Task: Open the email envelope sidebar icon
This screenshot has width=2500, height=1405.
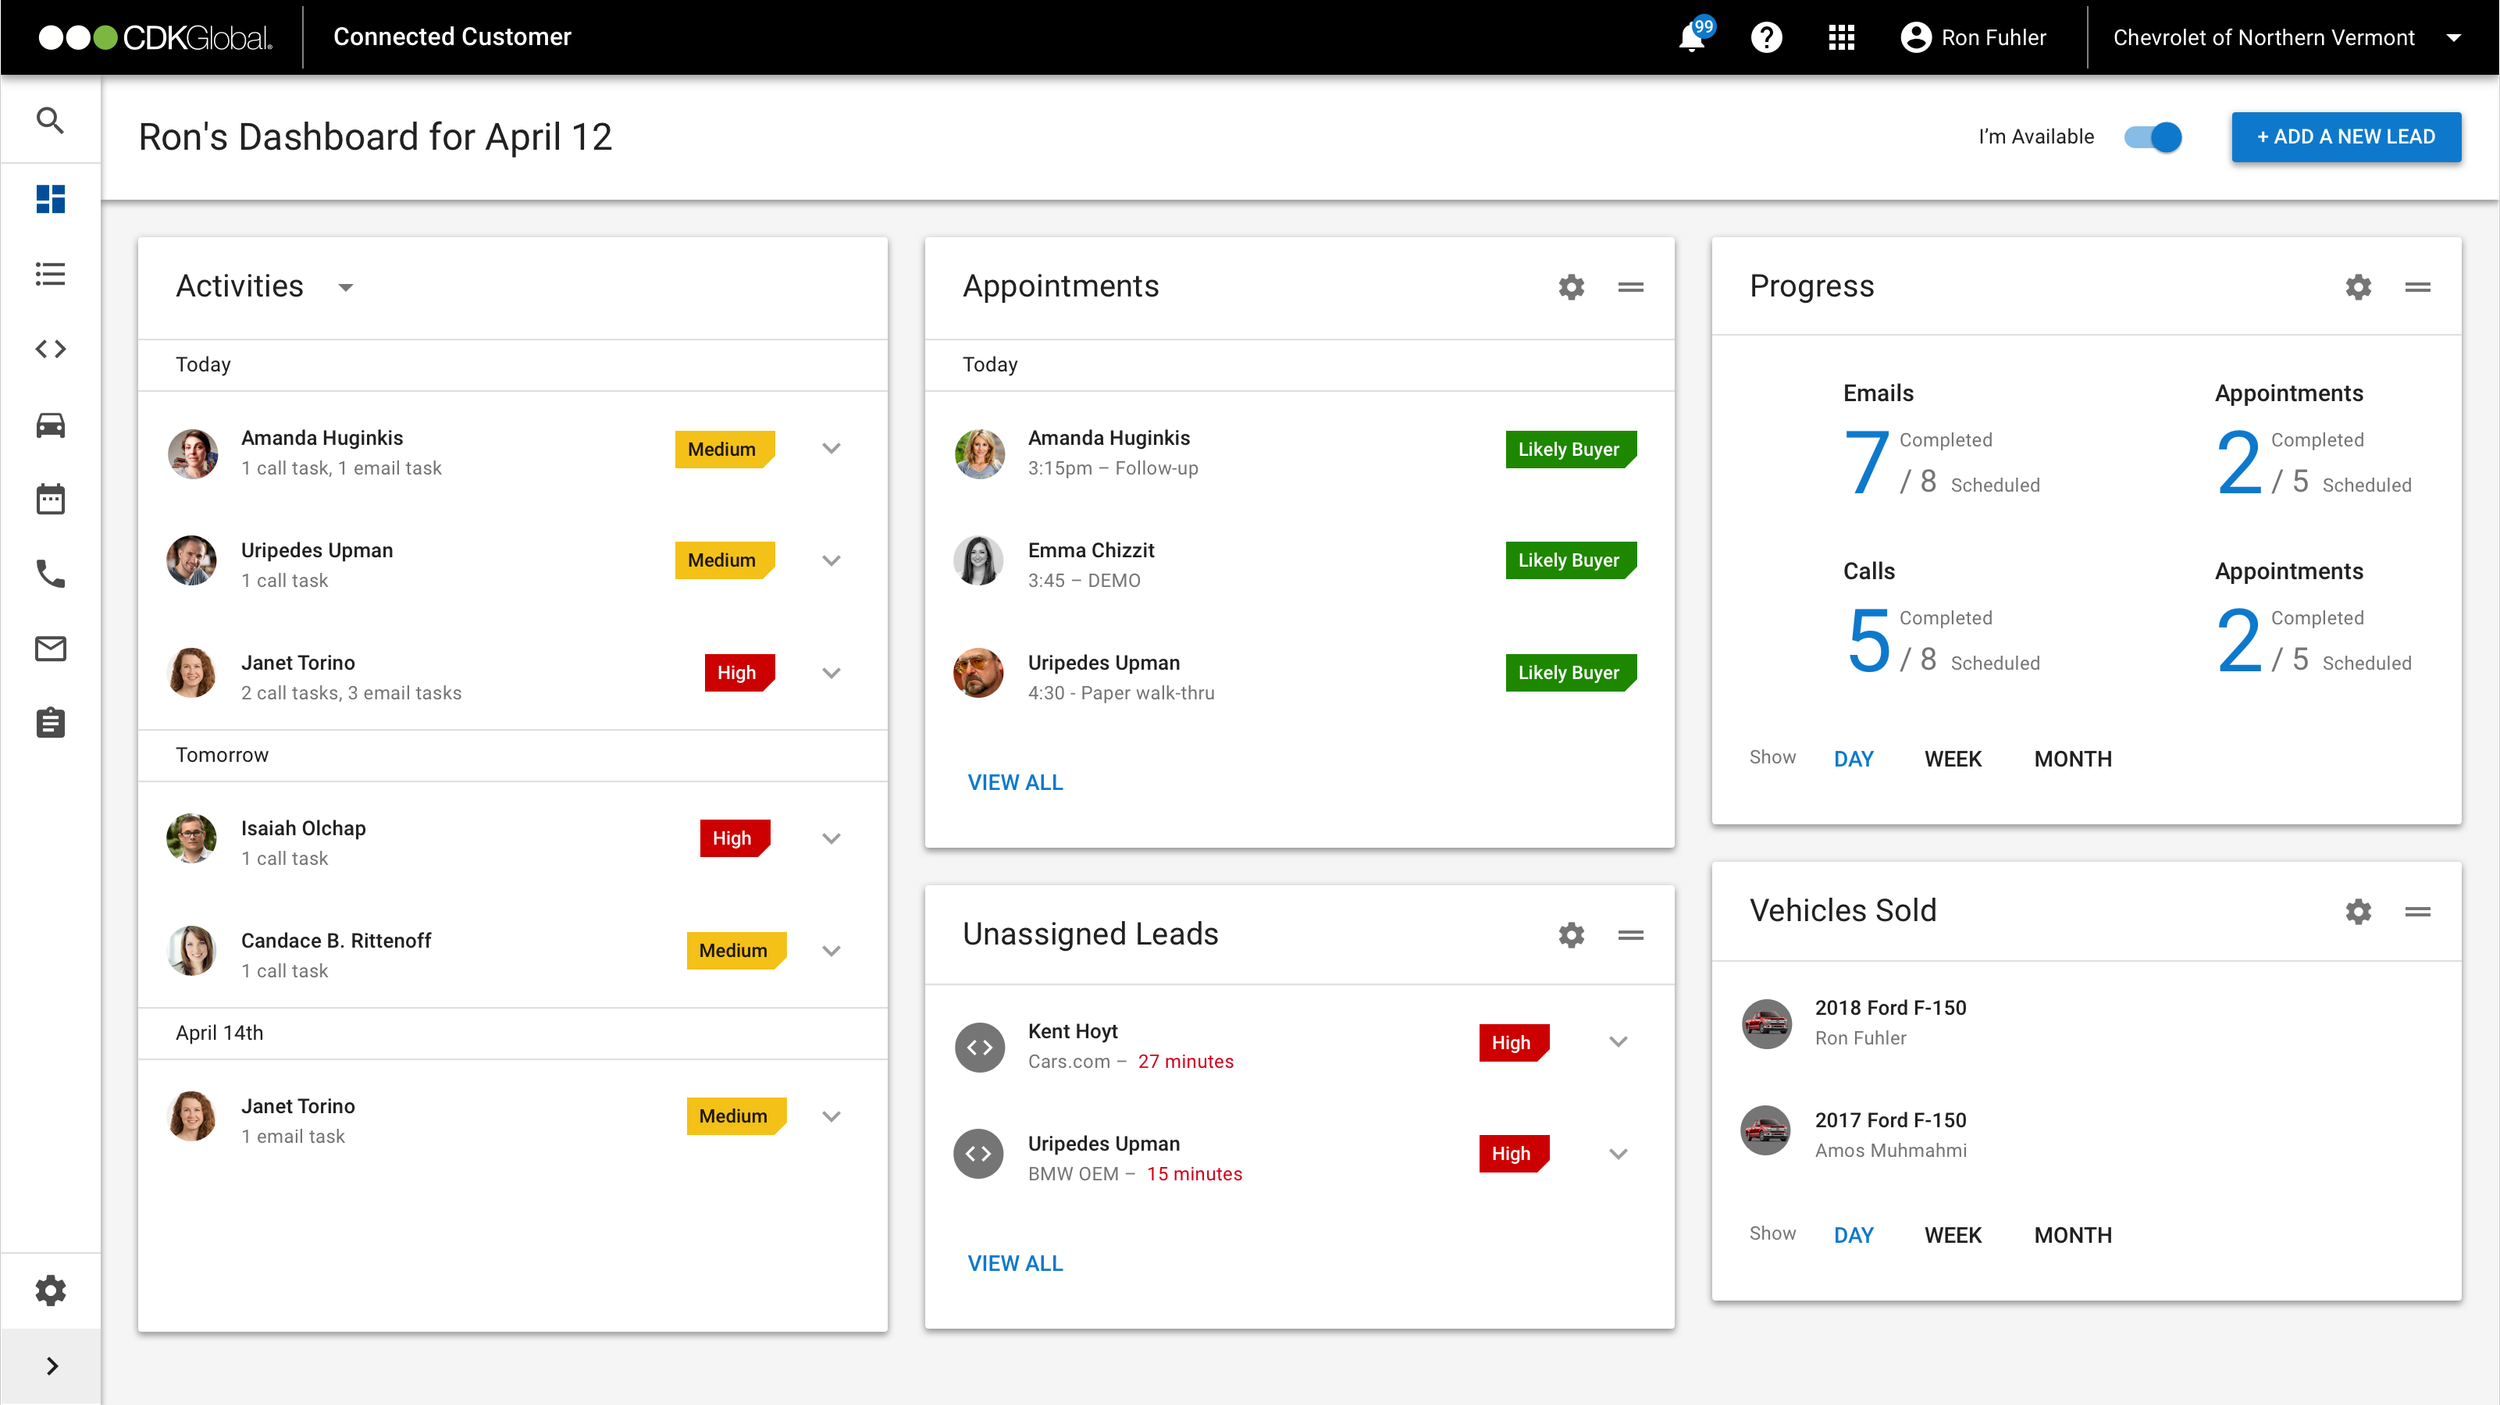Action: click(50, 649)
